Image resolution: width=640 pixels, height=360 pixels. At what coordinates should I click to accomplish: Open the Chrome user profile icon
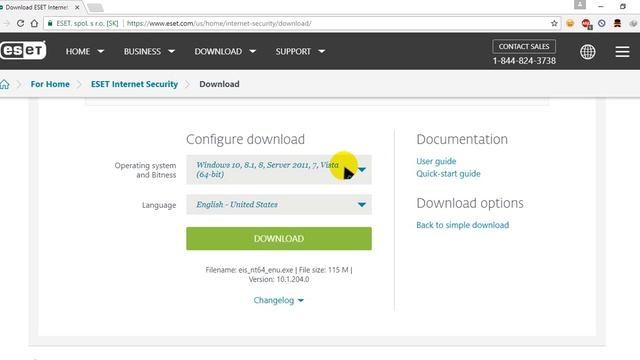click(580, 5)
